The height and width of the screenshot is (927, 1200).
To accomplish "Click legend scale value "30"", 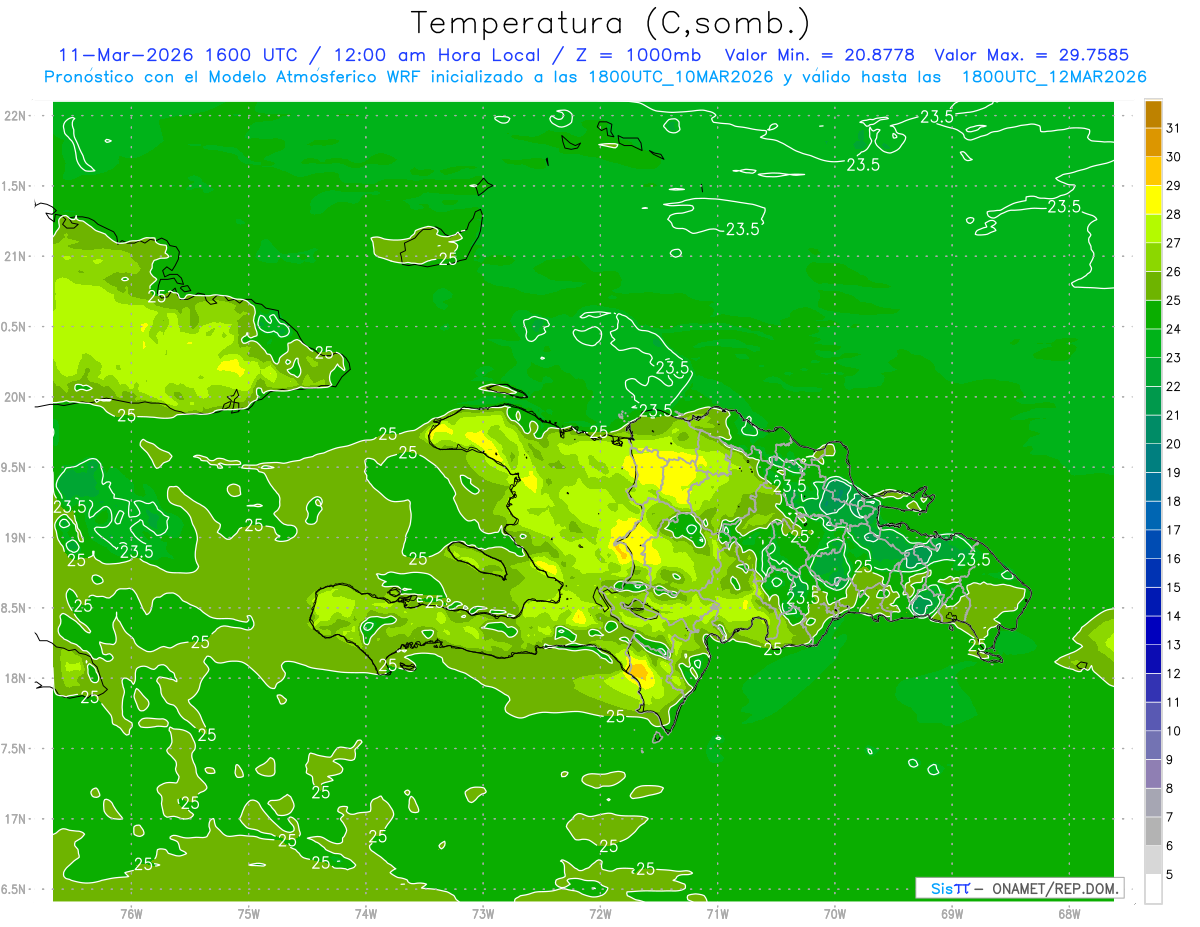I will pyautogui.click(x=1174, y=157).
